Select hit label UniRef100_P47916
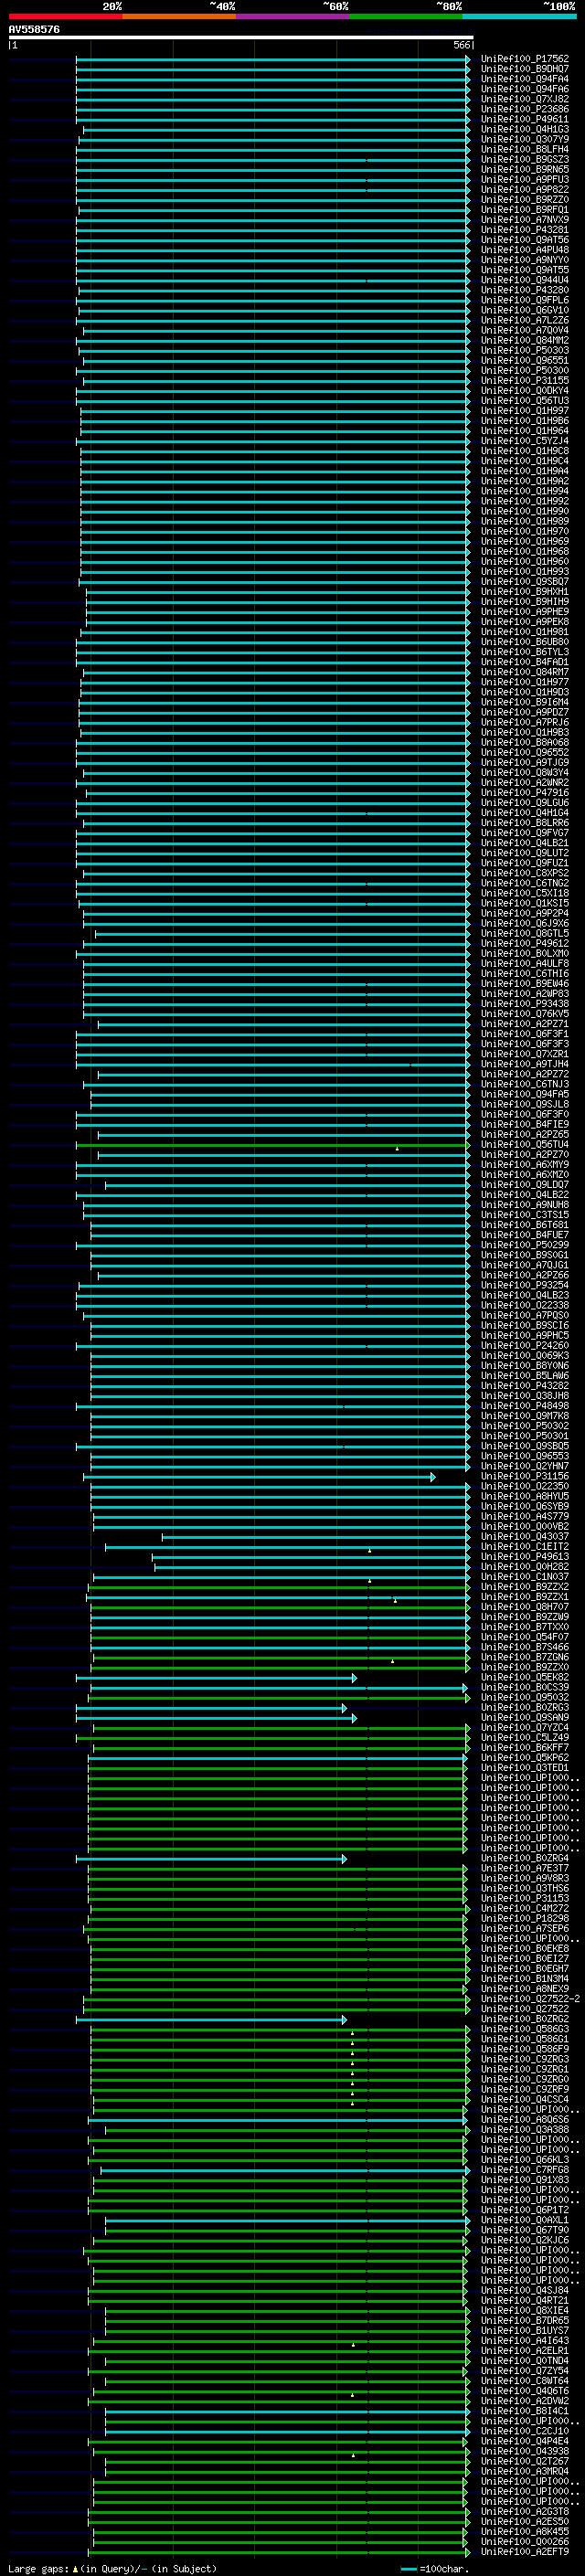The image size is (585, 2576). [x=524, y=793]
